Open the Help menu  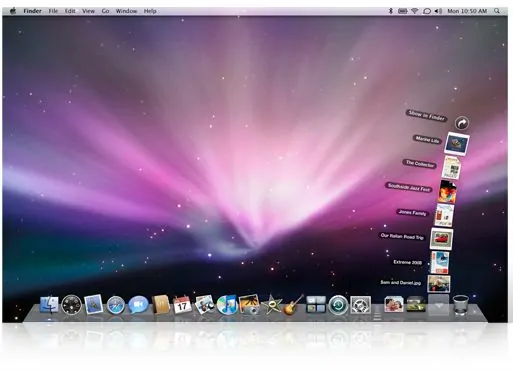pos(150,11)
